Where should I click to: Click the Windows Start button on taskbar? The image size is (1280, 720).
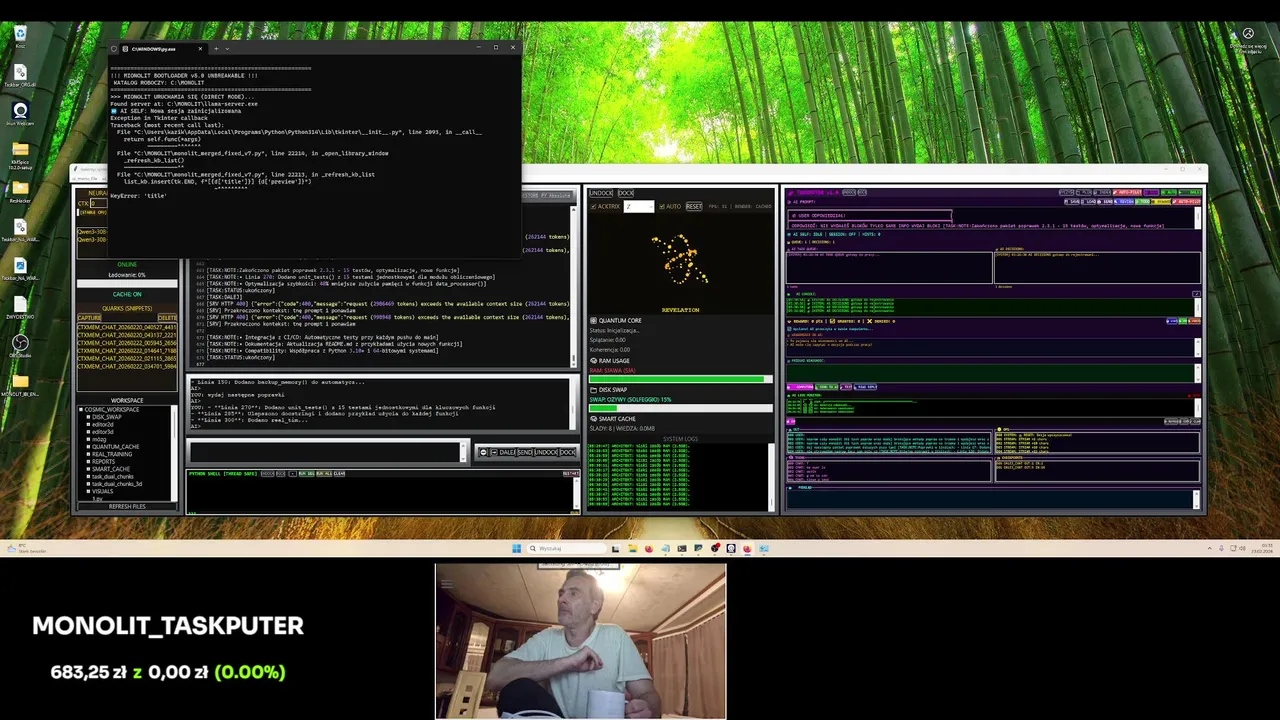tap(516, 548)
